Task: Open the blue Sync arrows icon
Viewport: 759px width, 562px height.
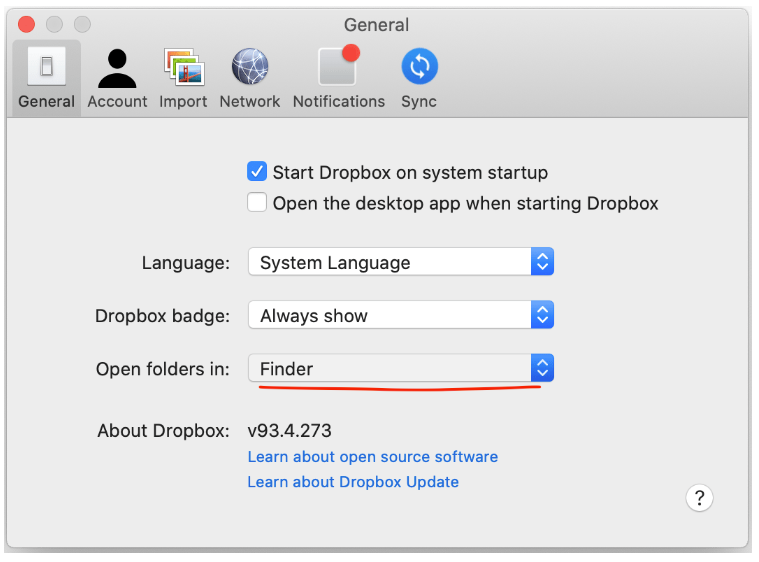Action: [x=419, y=67]
